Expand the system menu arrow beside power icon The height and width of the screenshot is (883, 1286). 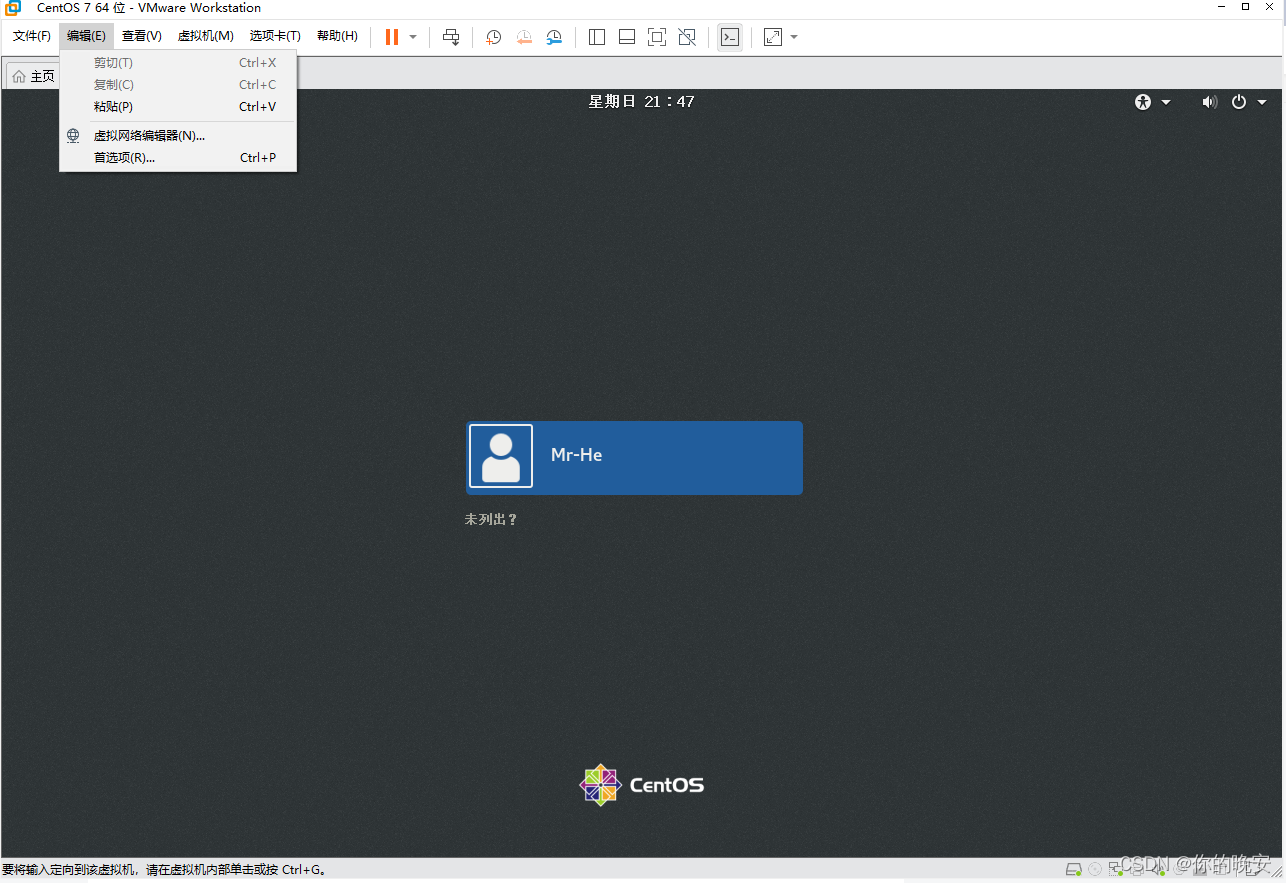(1262, 102)
